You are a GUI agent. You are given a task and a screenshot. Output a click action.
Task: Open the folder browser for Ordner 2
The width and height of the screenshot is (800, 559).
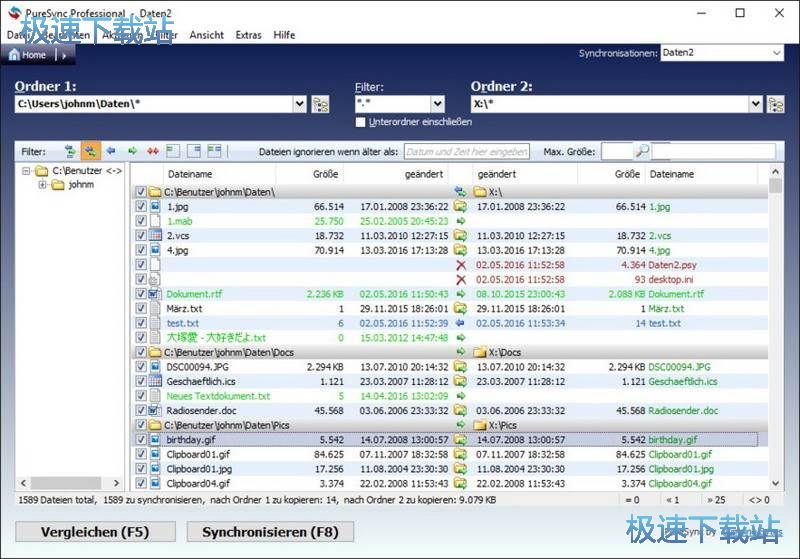point(776,104)
